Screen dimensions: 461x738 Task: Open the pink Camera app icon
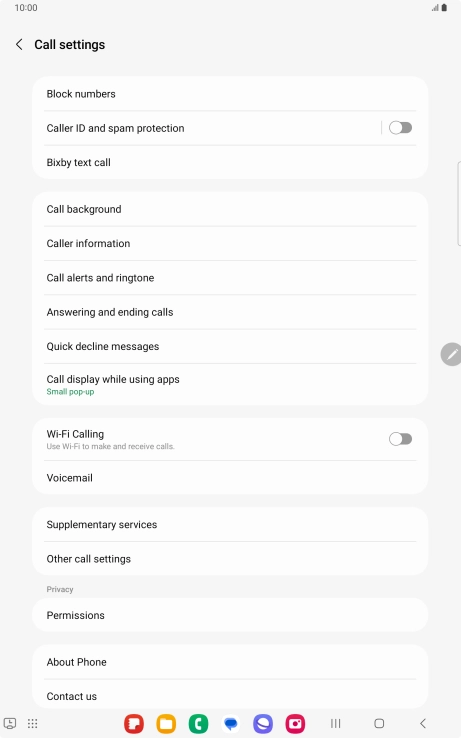[x=295, y=723]
